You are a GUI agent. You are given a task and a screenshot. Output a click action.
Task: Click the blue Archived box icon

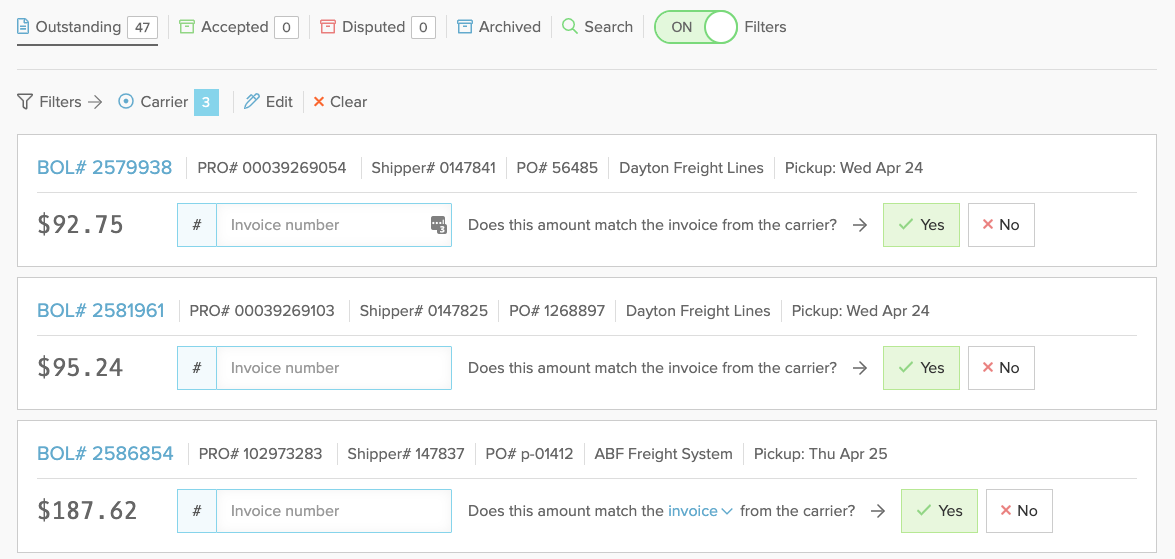point(465,27)
